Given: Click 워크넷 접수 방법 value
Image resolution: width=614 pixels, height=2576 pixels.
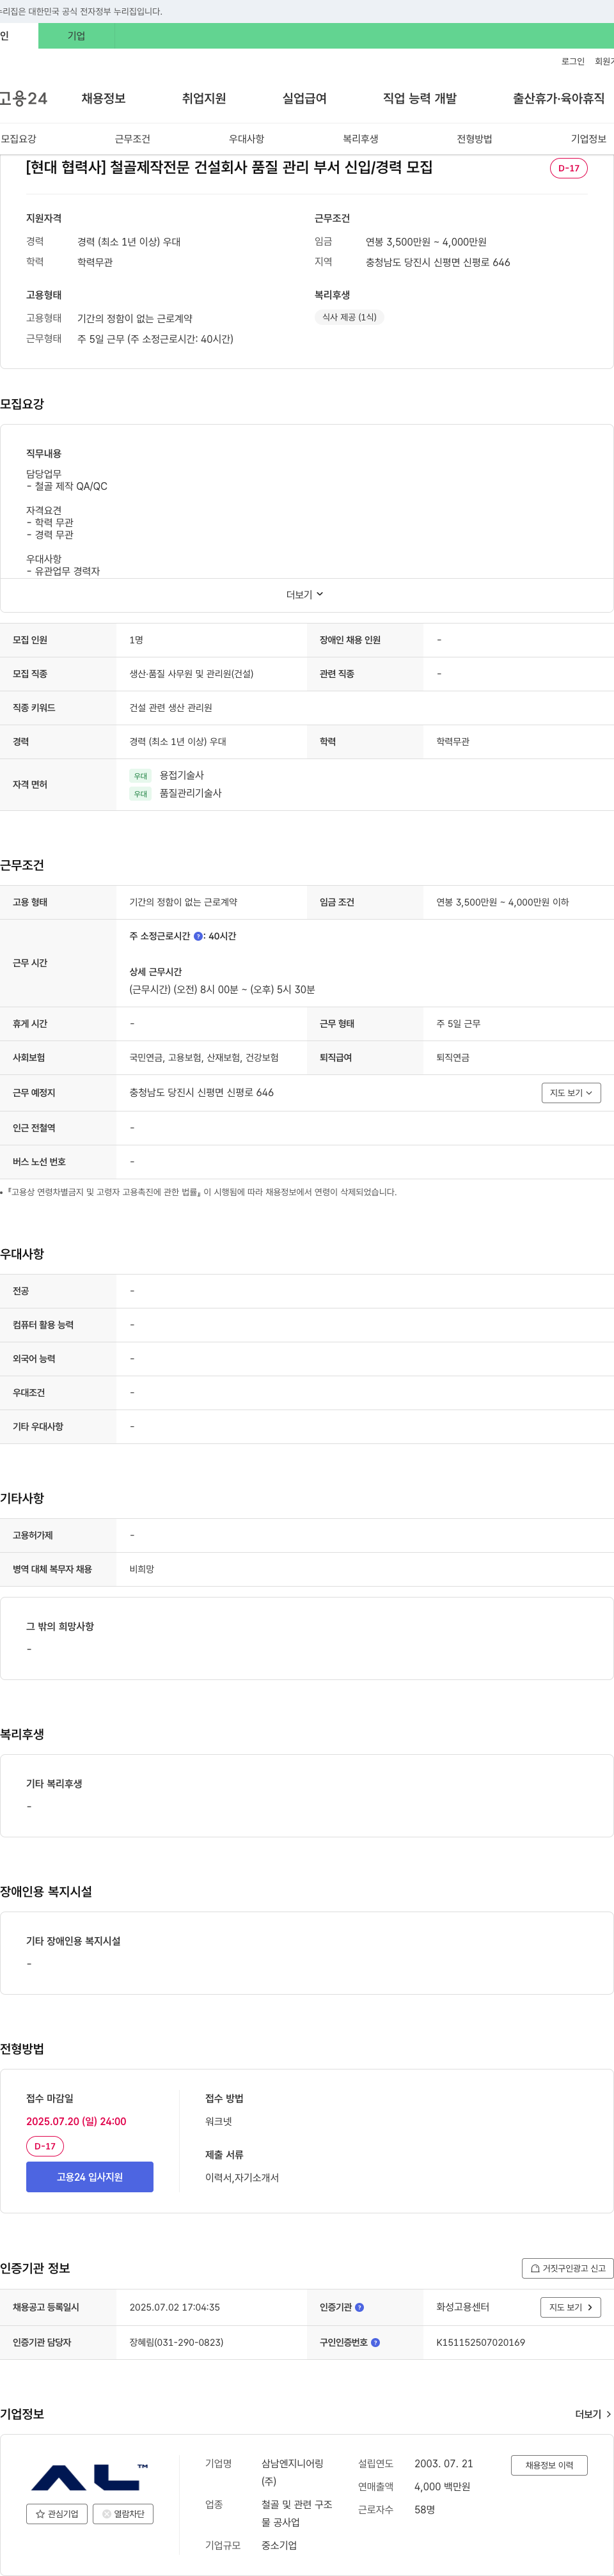Looking at the screenshot, I should (x=218, y=2121).
